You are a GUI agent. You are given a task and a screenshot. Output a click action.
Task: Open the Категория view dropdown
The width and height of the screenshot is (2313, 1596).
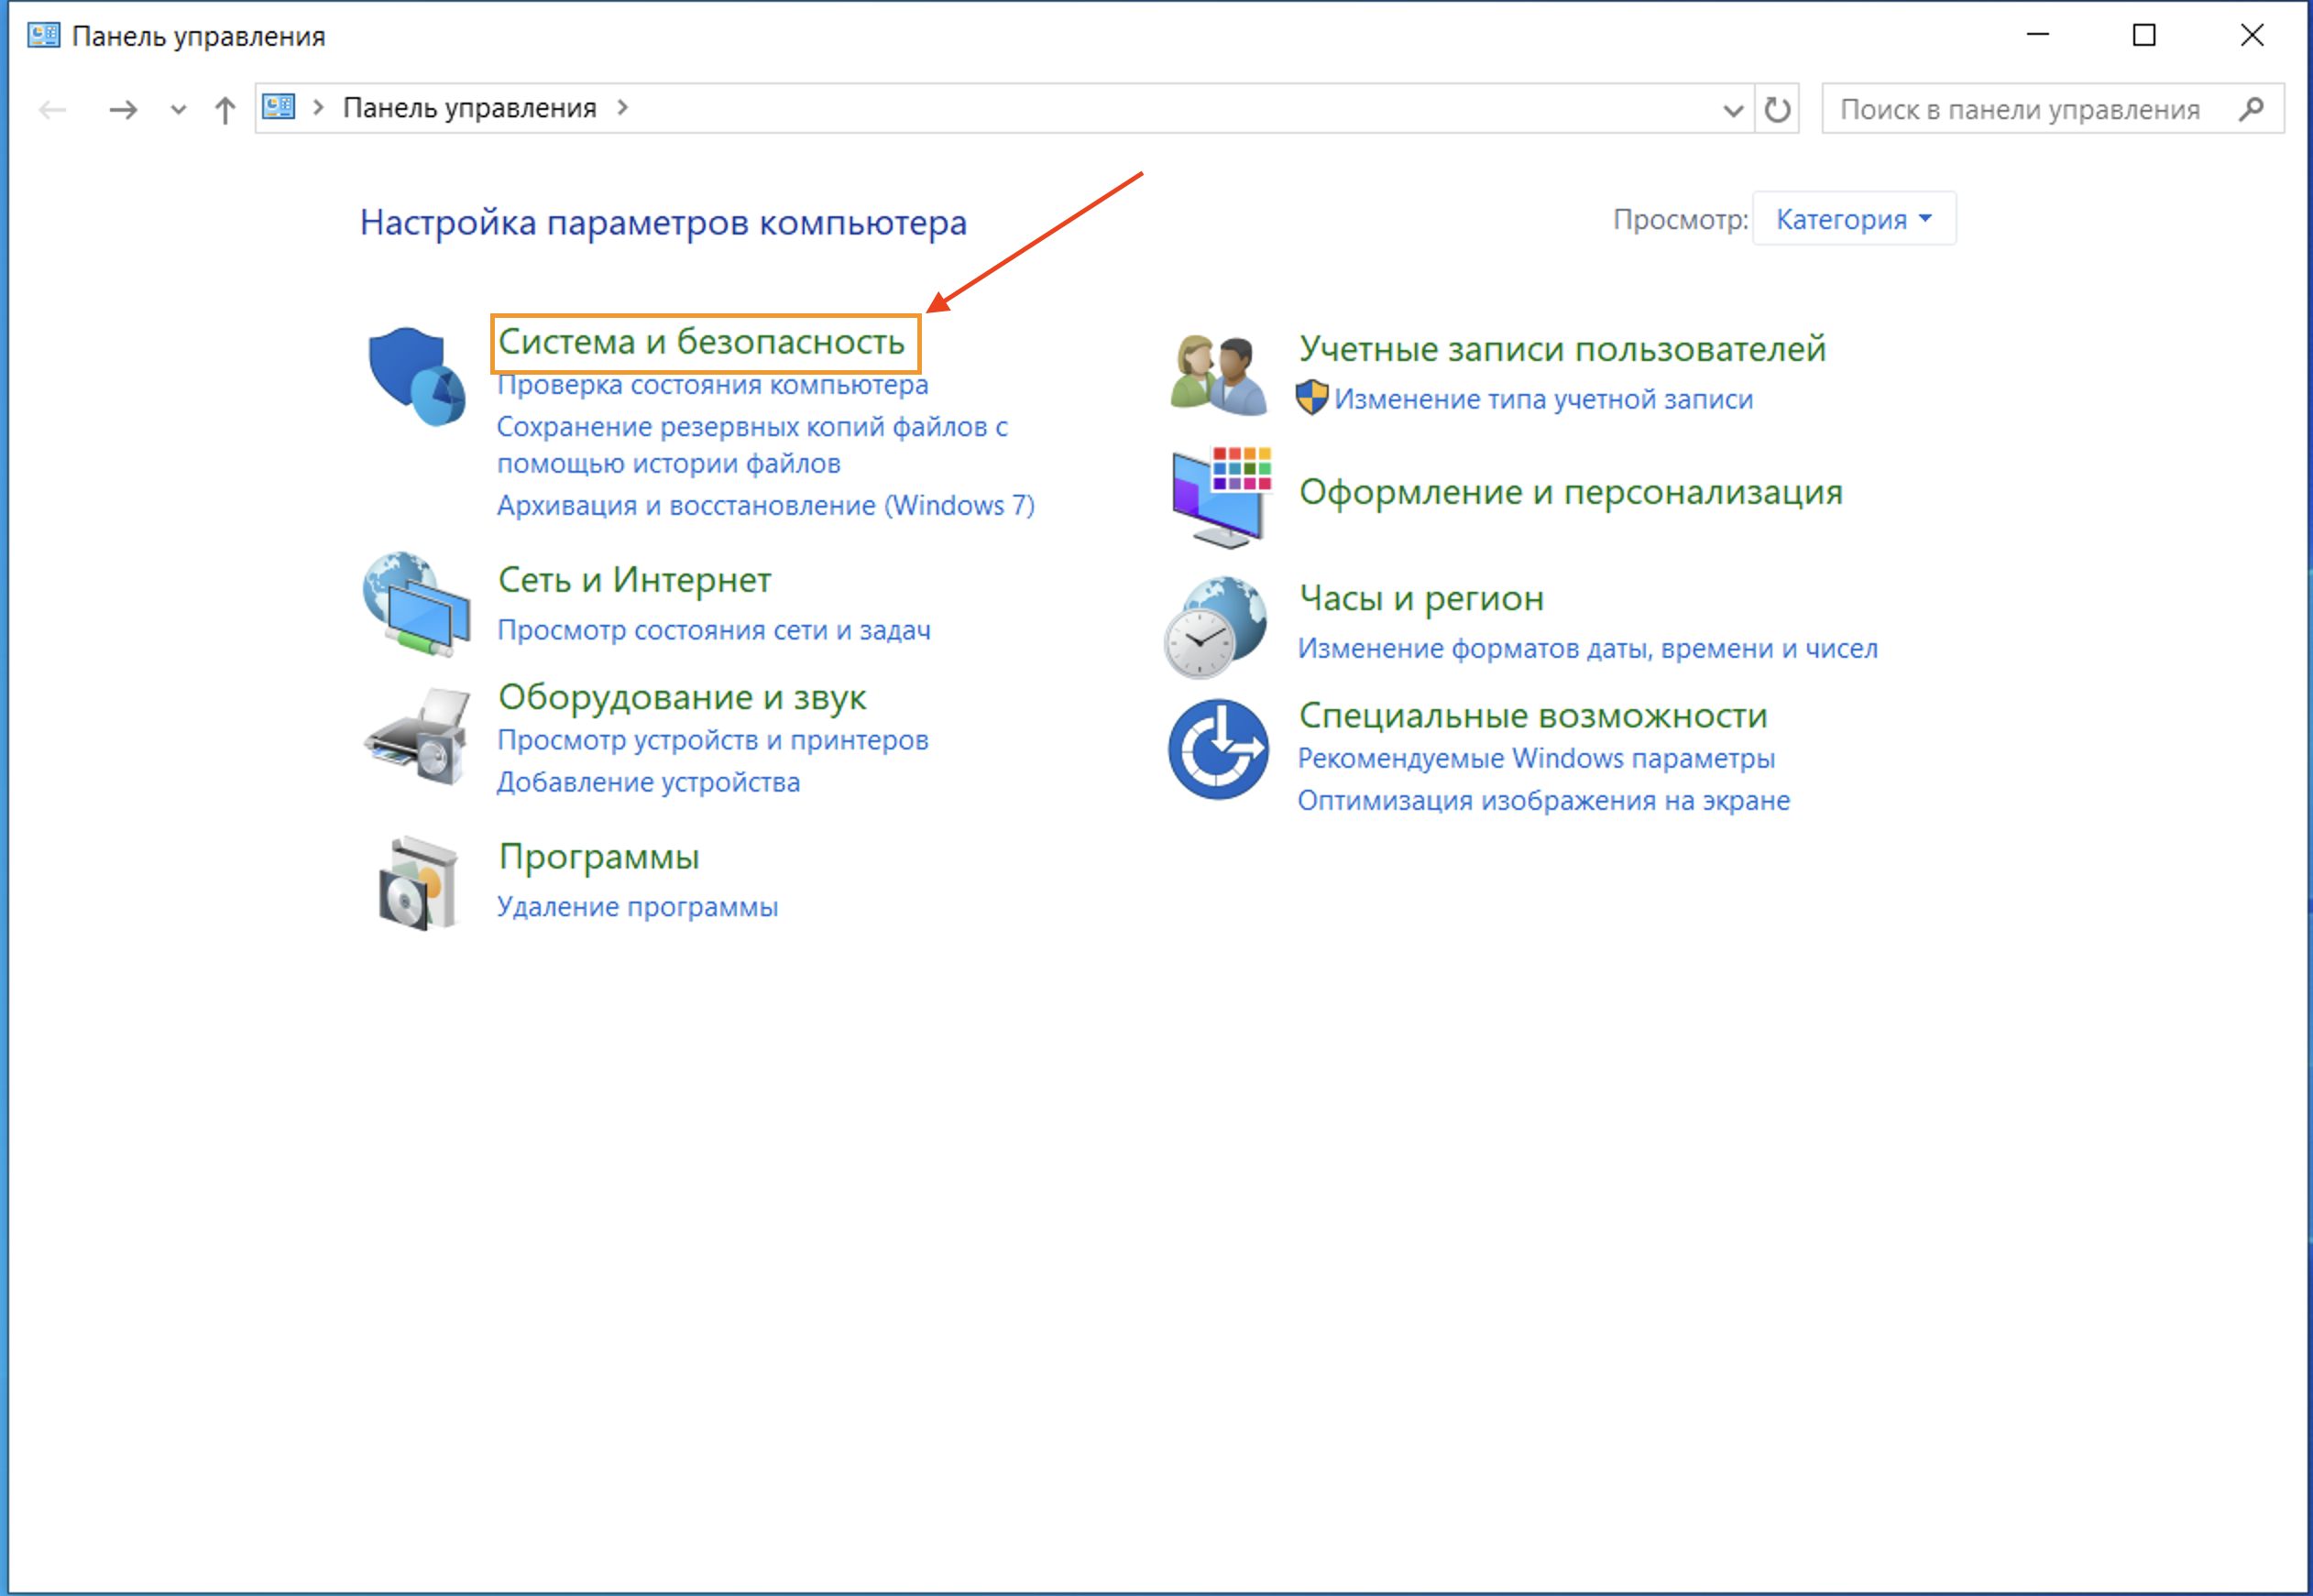[1854, 219]
